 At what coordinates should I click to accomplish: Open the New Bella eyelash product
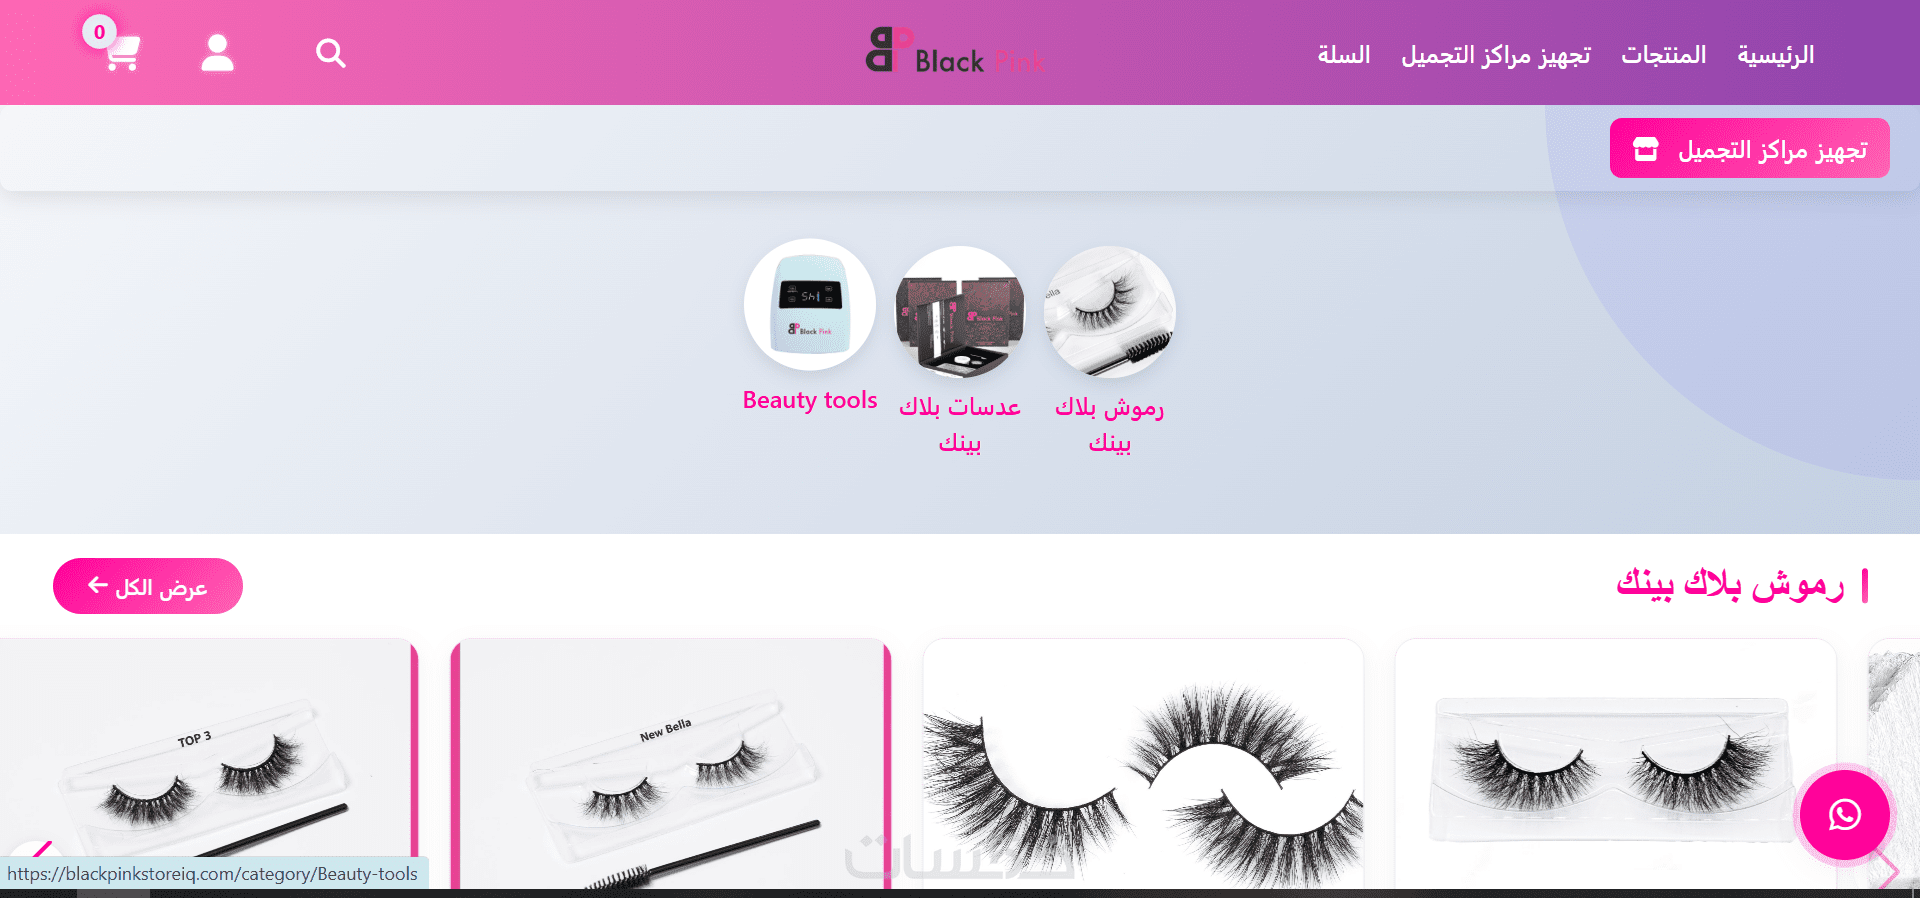[670, 765]
